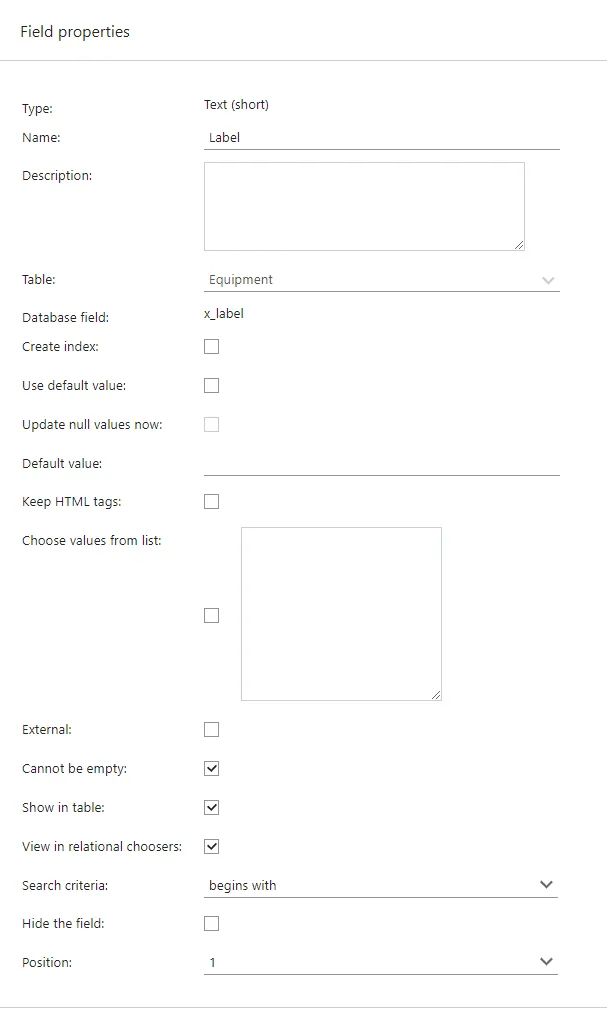This screenshot has height=1009, width=607.
Task: Enable the Hide the field checkbox
Action: [x=211, y=924]
